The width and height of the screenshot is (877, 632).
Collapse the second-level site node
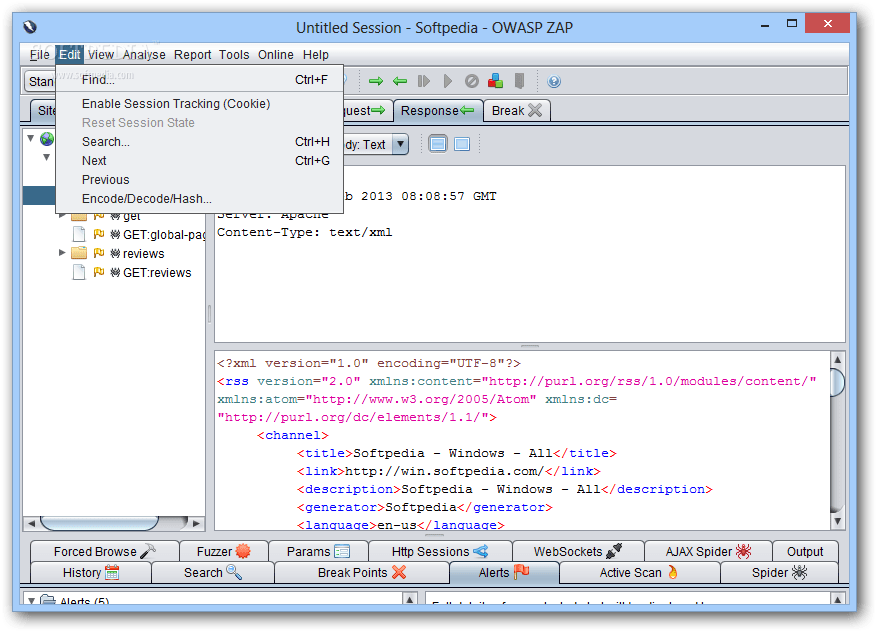(46, 158)
